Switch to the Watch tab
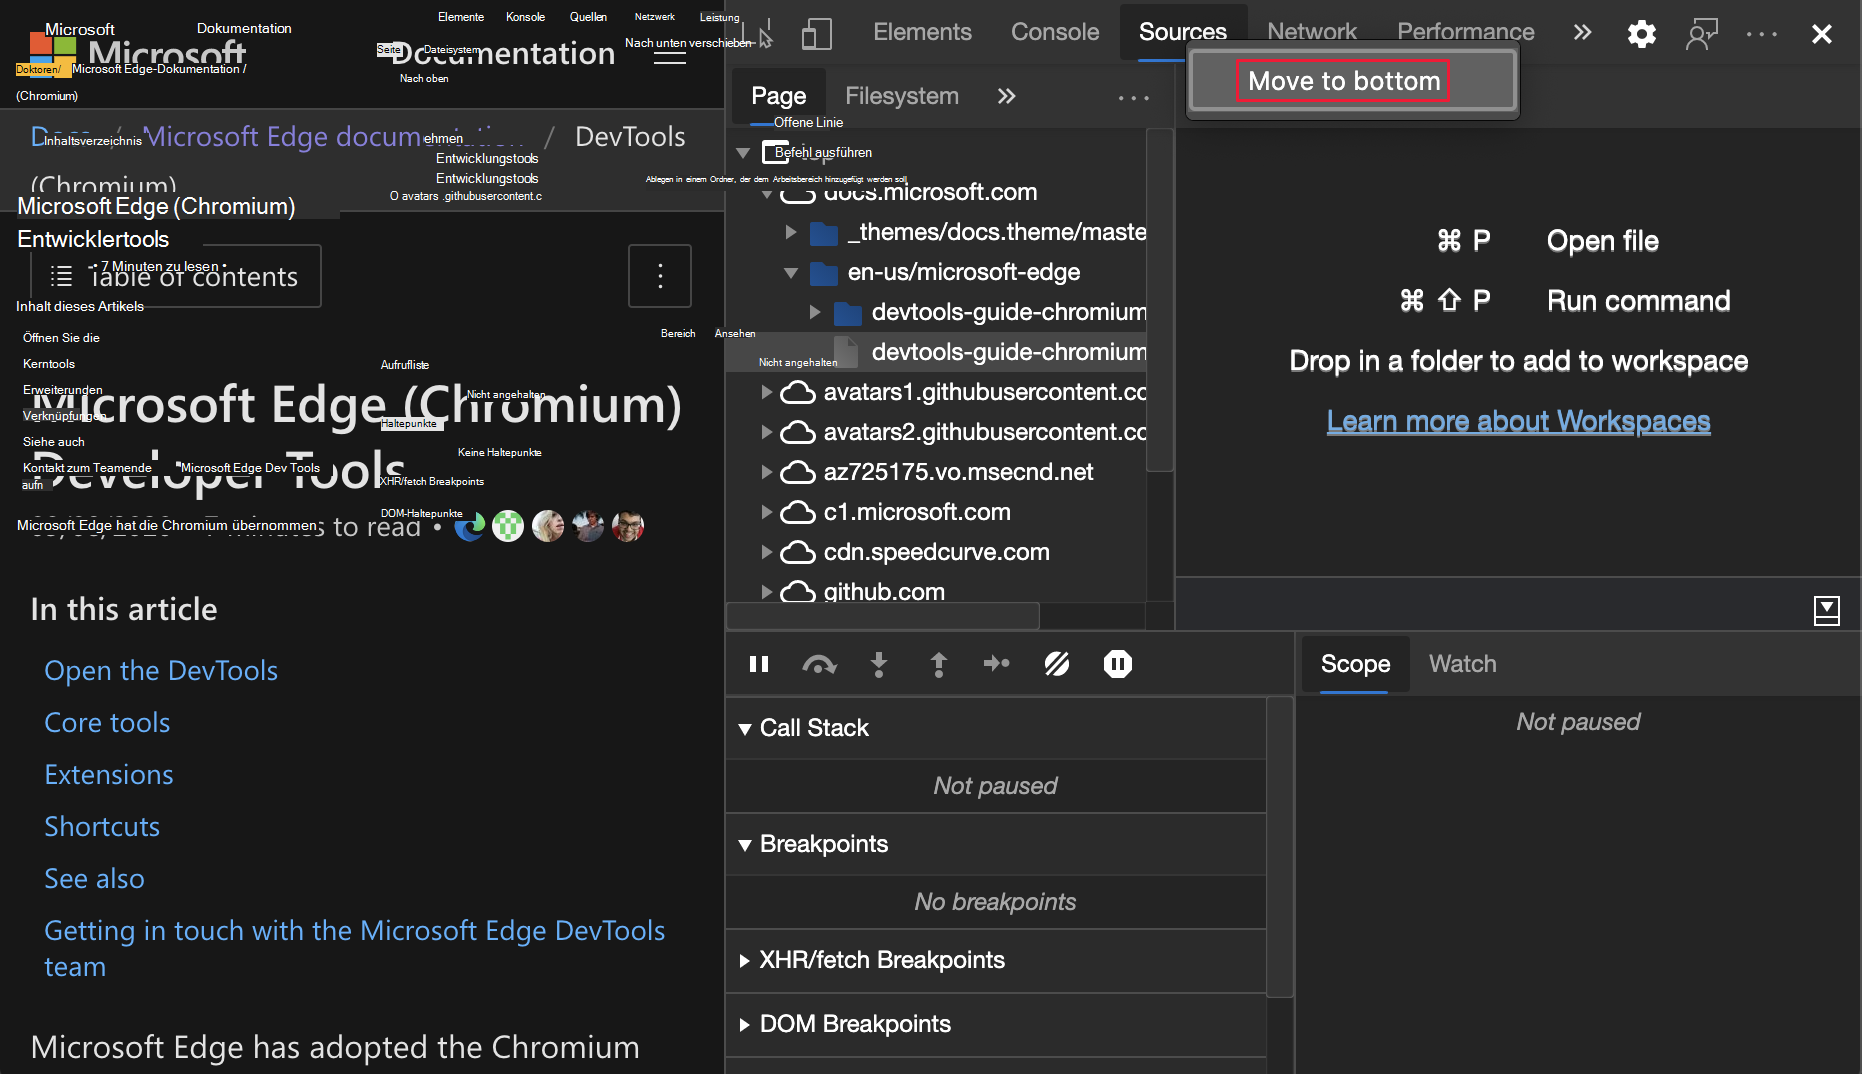The height and width of the screenshot is (1074, 1862). (x=1462, y=664)
